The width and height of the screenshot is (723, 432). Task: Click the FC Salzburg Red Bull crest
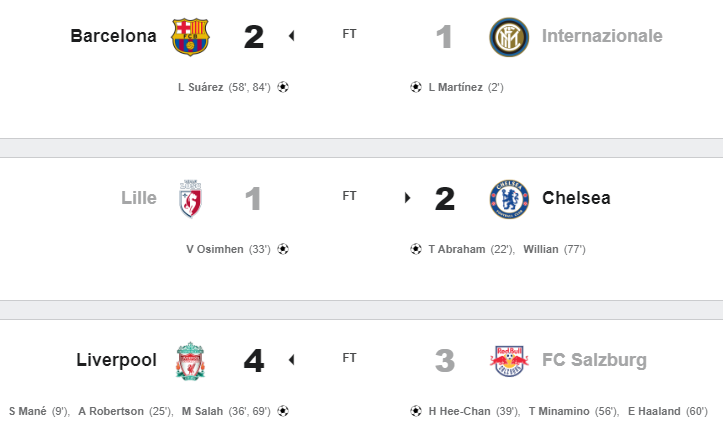click(x=509, y=361)
